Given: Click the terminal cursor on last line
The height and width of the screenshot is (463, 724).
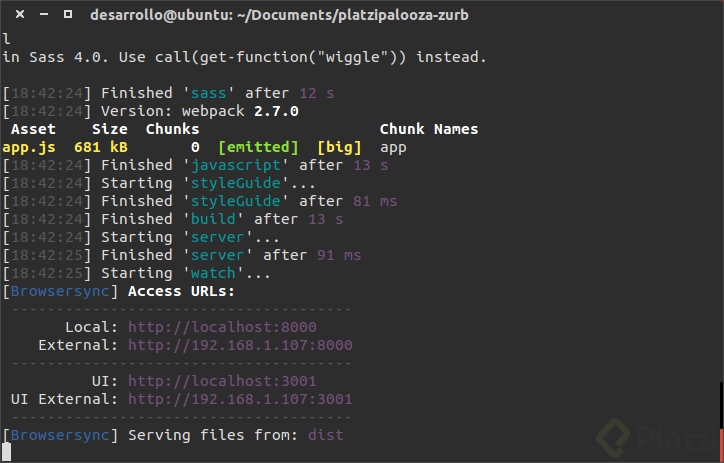Looking at the screenshot, I should (7, 453).
